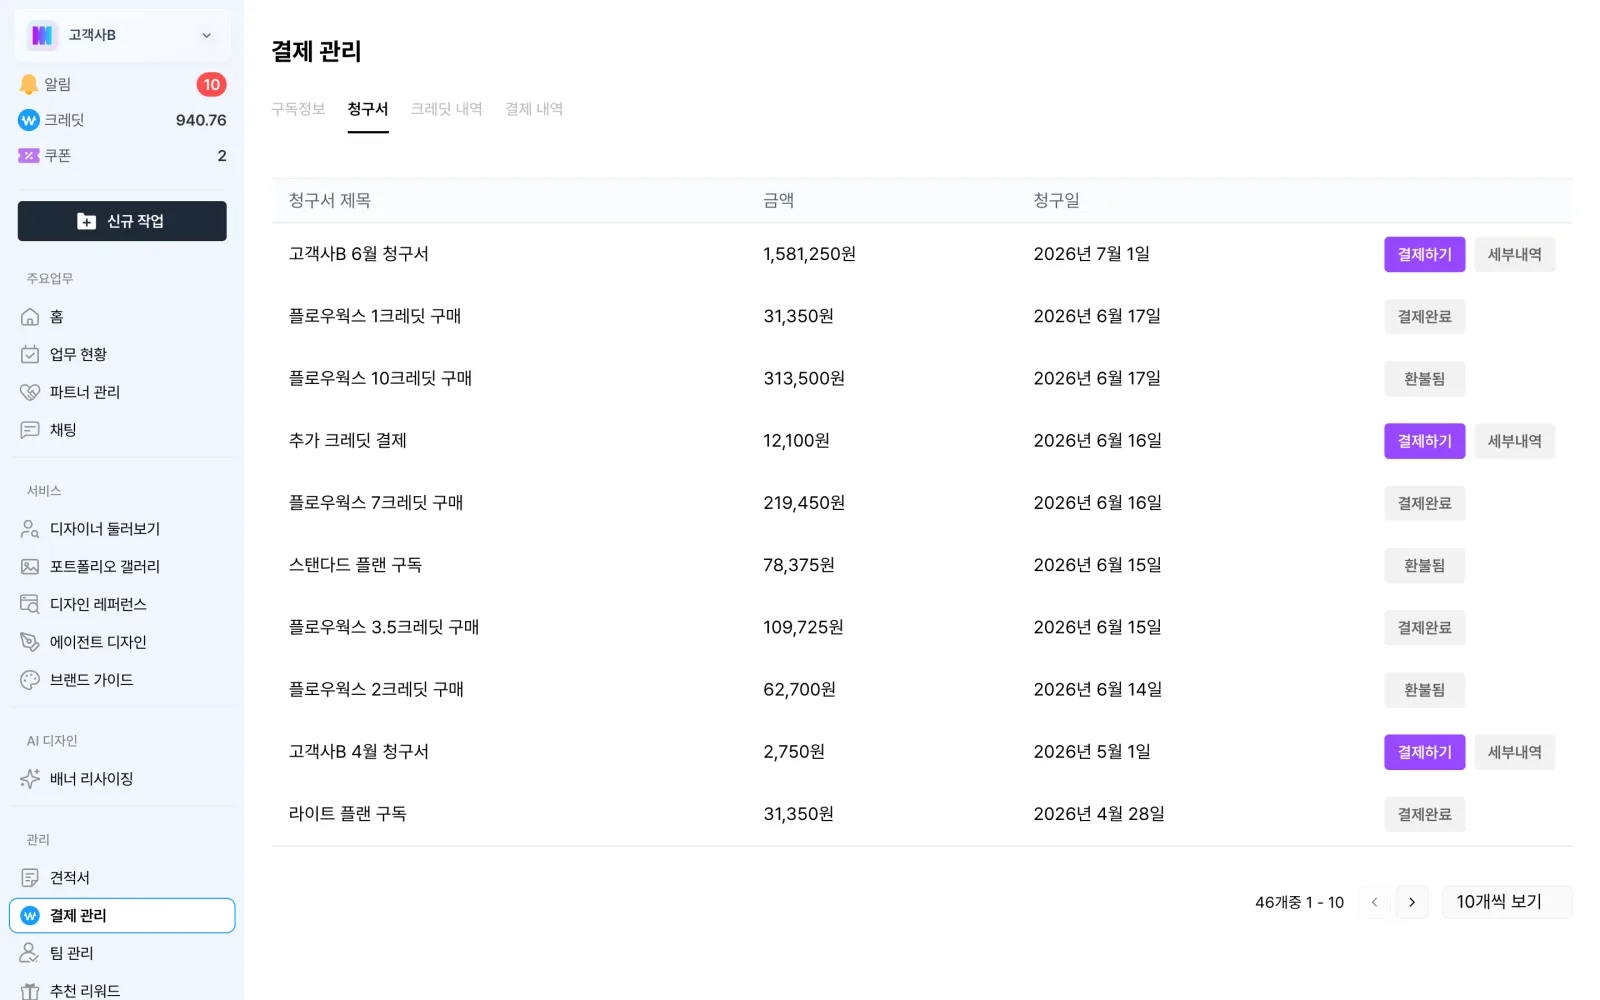Open 배너 리사이징 AI tool

pyautogui.click(x=122, y=779)
